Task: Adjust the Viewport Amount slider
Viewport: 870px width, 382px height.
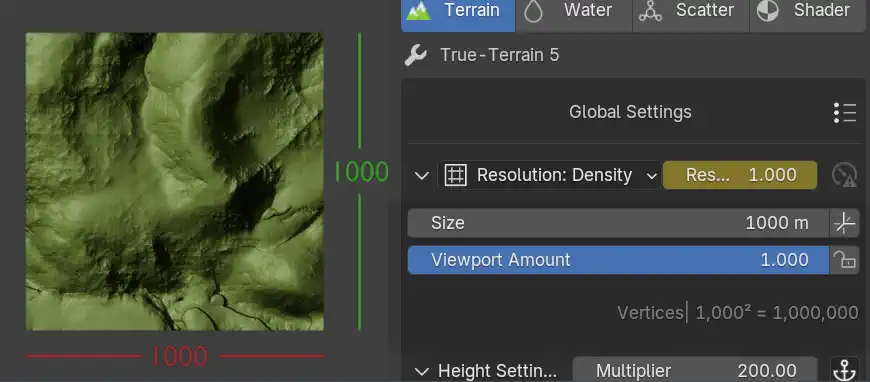Action: tap(618, 260)
